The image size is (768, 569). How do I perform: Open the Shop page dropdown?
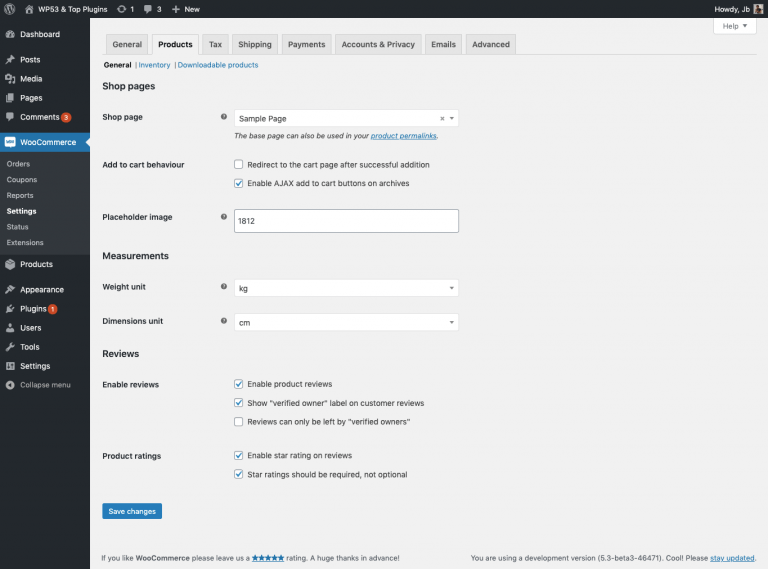click(x=346, y=119)
